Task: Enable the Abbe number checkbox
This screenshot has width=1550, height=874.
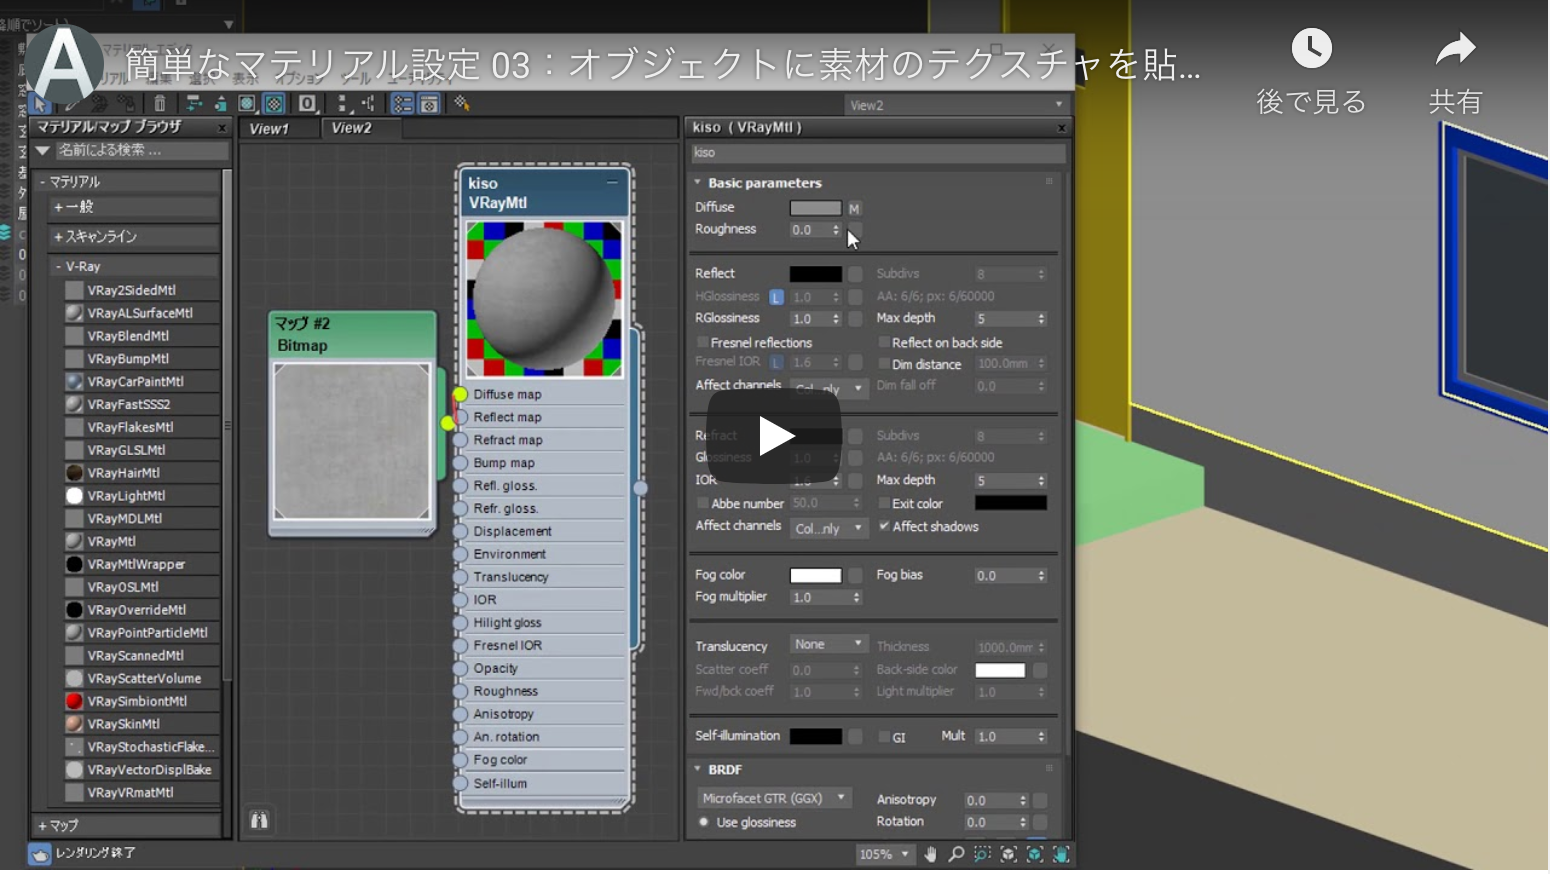Action: click(x=703, y=503)
